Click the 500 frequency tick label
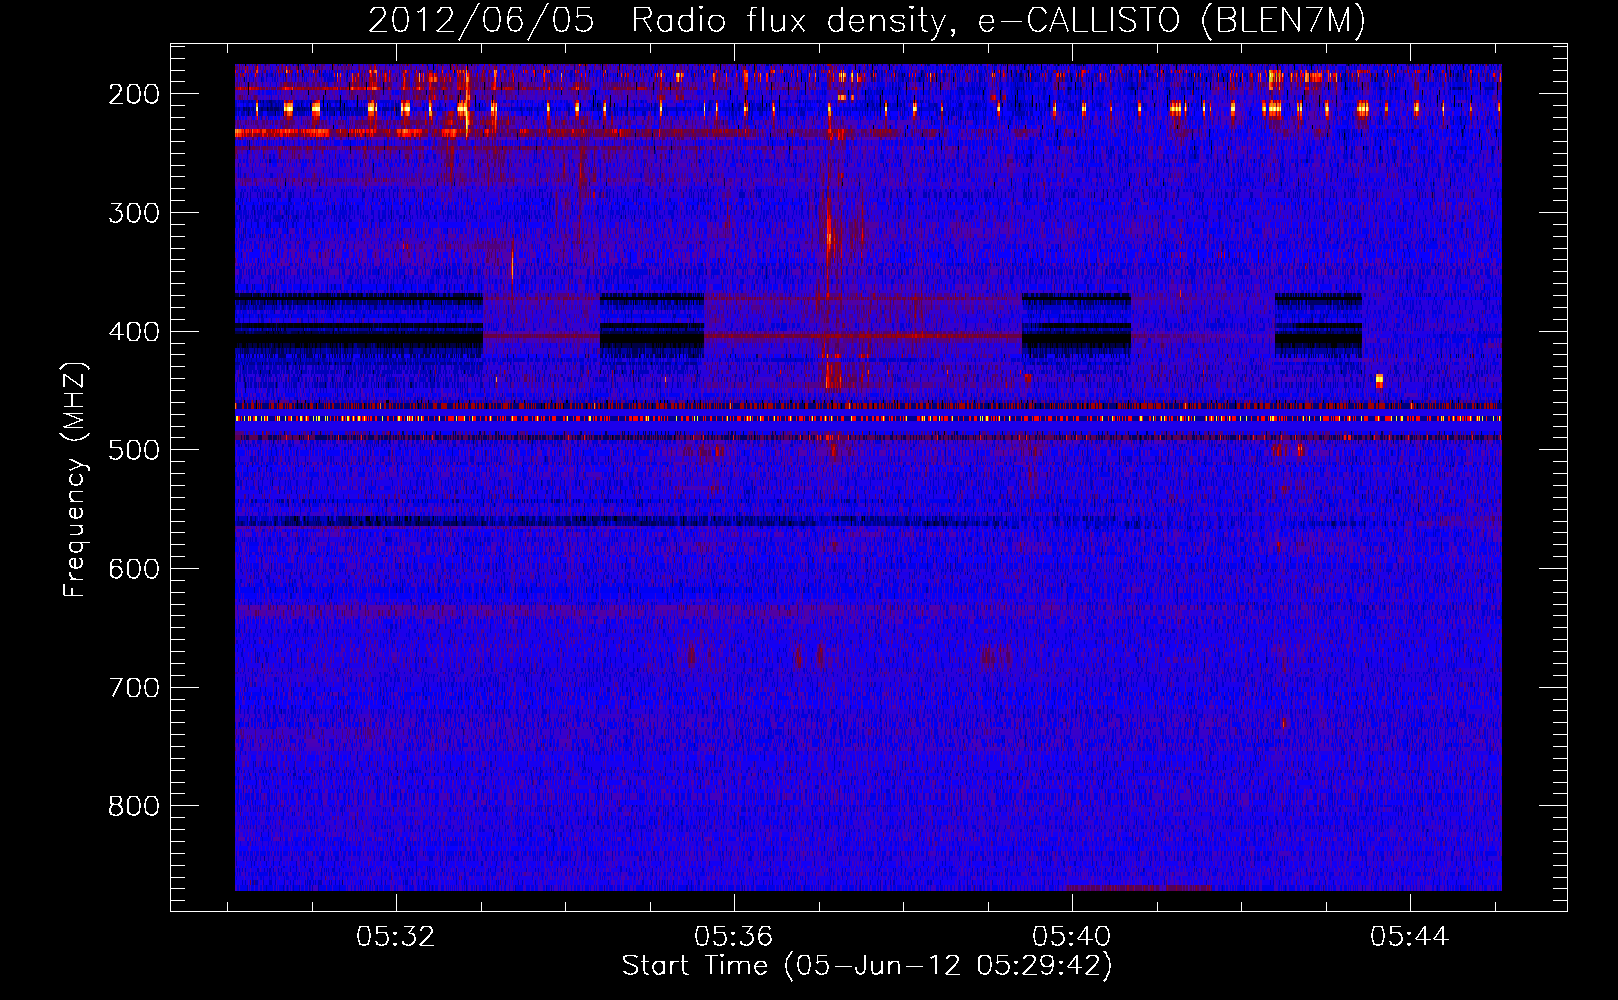The height and width of the screenshot is (1000, 1618). (134, 450)
